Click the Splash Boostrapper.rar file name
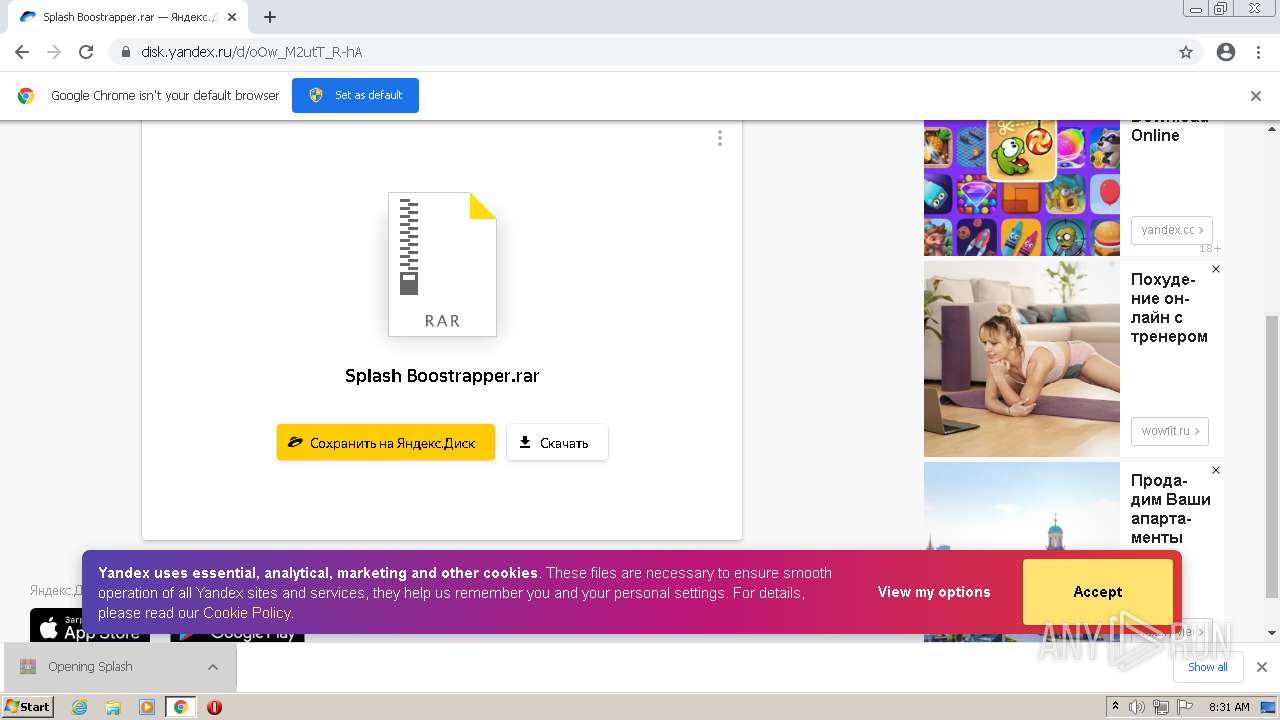Viewport: 1280px width, 720px height. coord(442,376)
